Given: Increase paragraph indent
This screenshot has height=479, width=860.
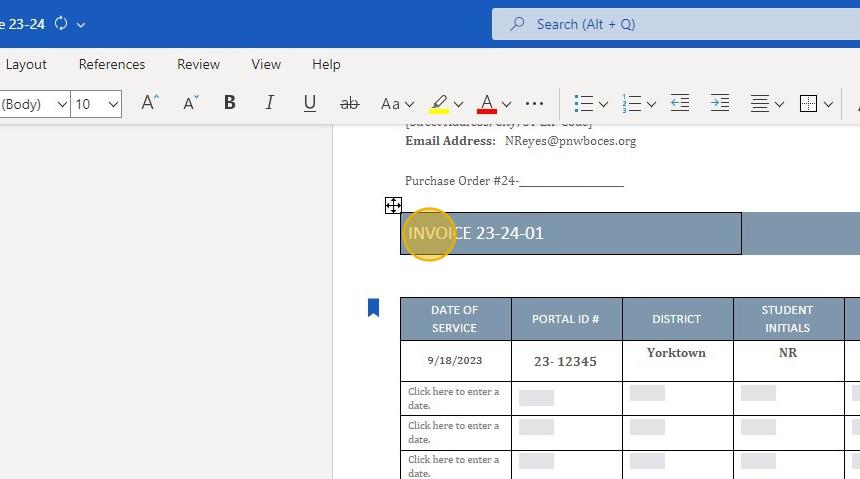Looking at the screenshot, I should pos(720,103).
